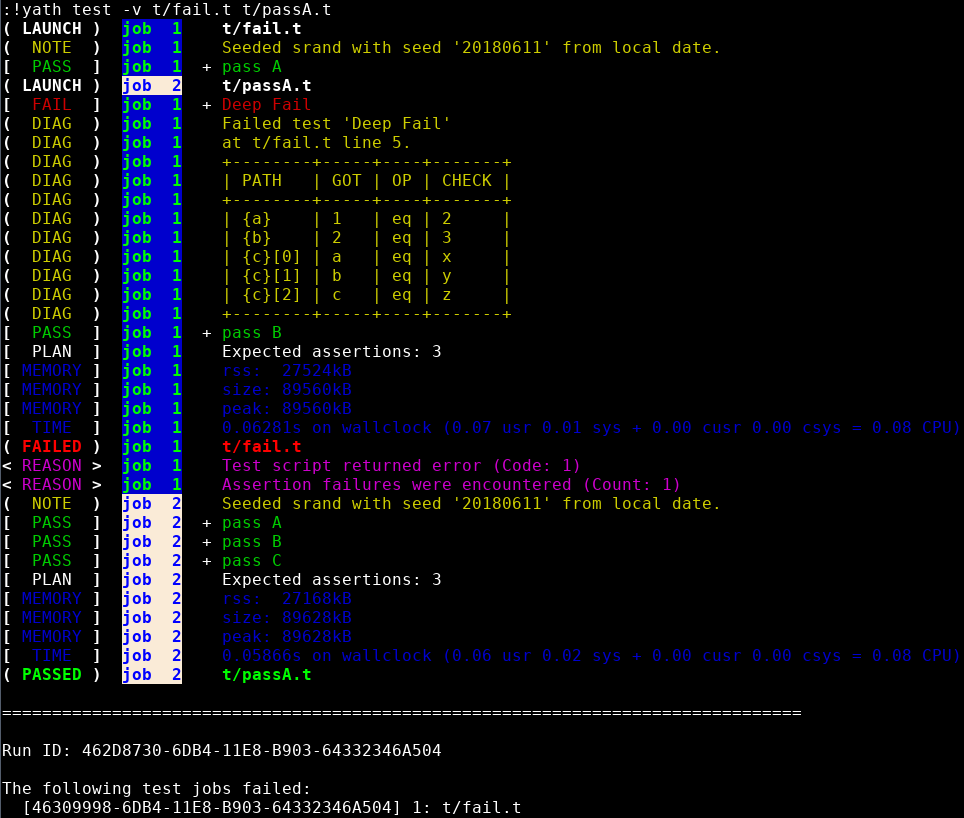Screen dimensions: 964x818
Task: Click the bold t/passA.t launch filename
Action: click(x=266, y=86)
